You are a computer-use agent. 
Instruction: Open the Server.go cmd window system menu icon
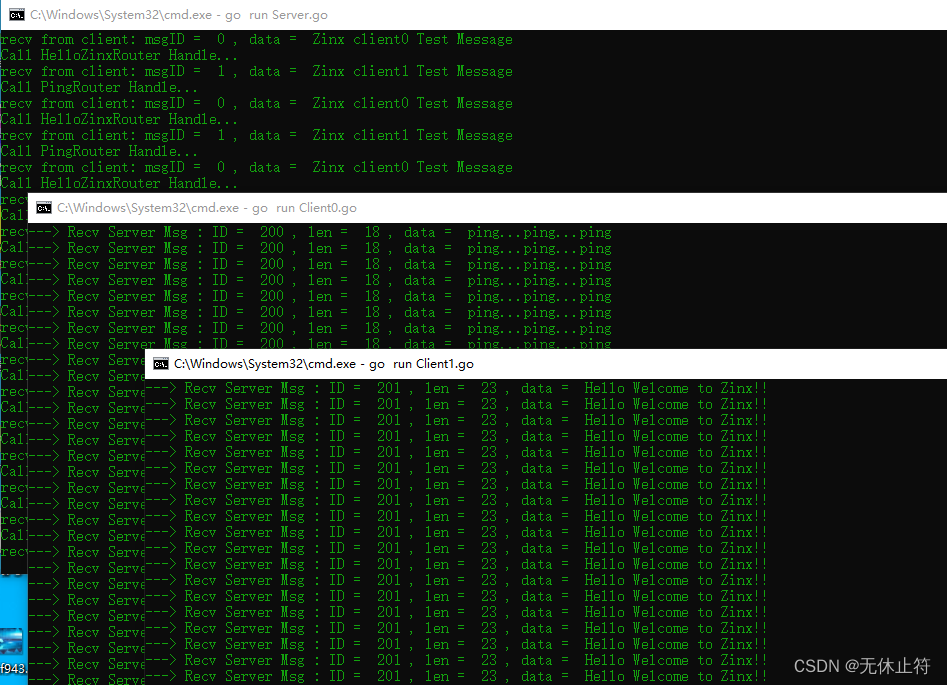click(17, 14)
